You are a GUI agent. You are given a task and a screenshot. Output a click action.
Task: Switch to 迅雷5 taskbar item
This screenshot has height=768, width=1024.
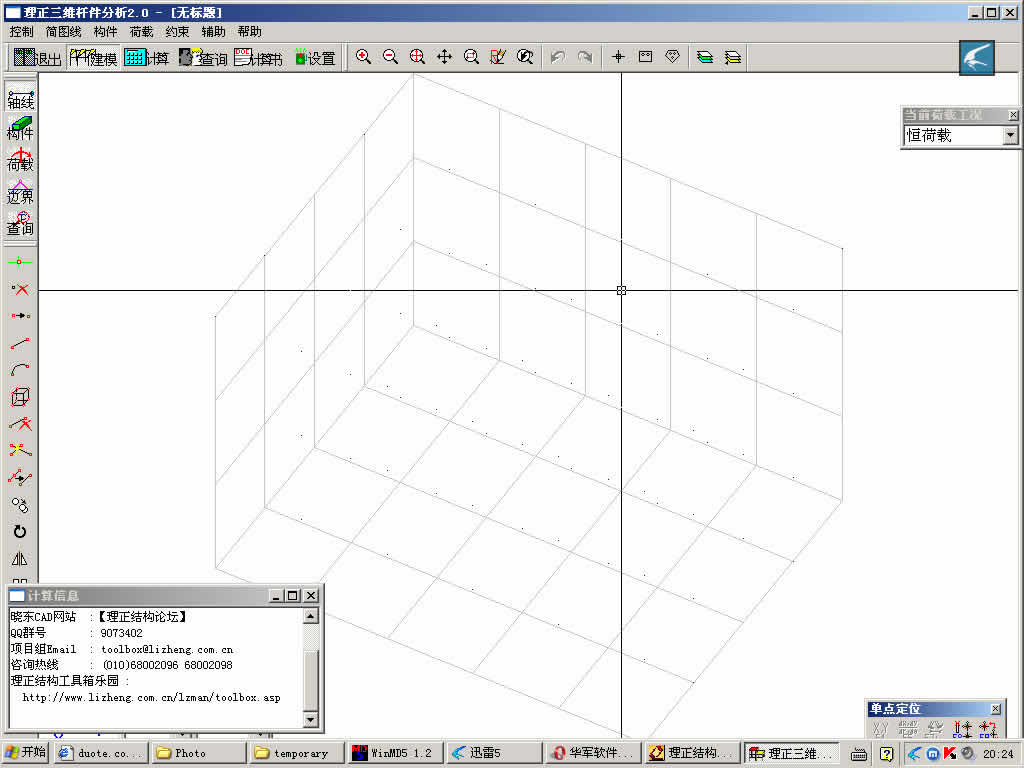pyautogui.click(x=495, y=753)
